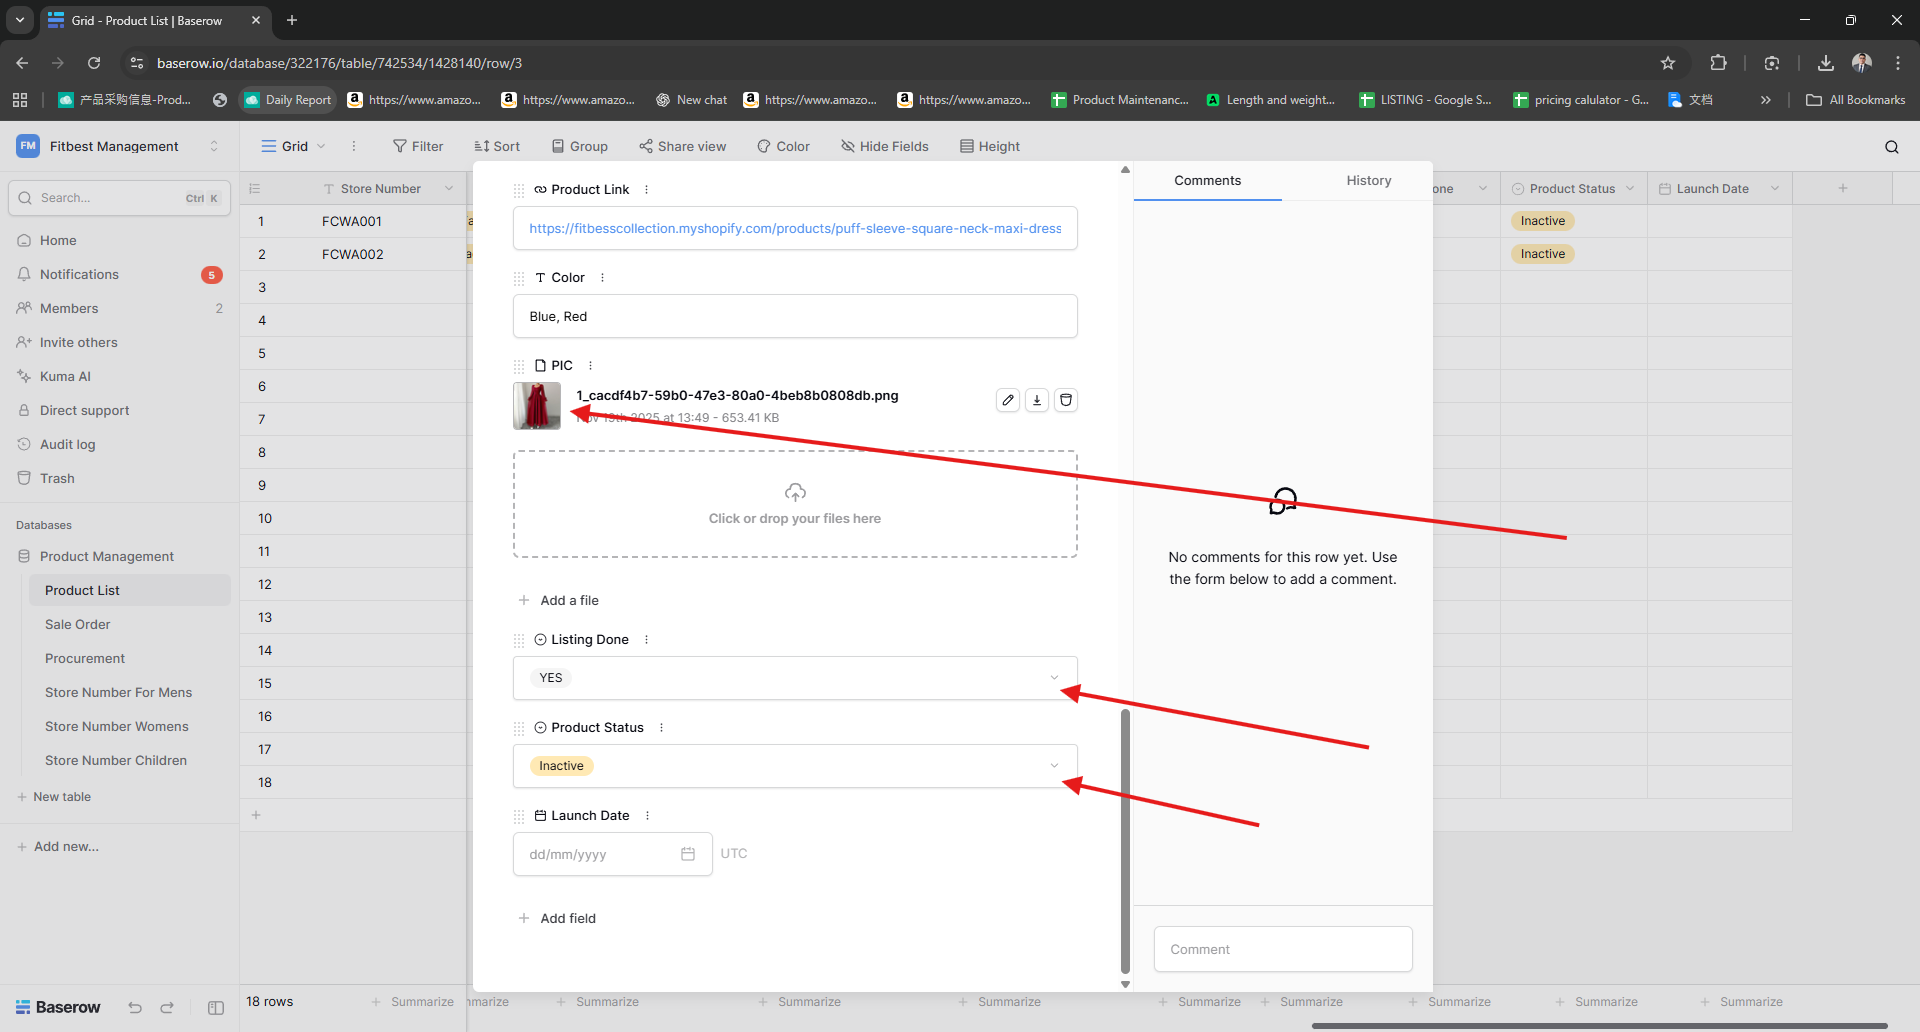Screen dimensions: 1920x1032
Task: Switch to the History tab
Action: click(1368, 181)
